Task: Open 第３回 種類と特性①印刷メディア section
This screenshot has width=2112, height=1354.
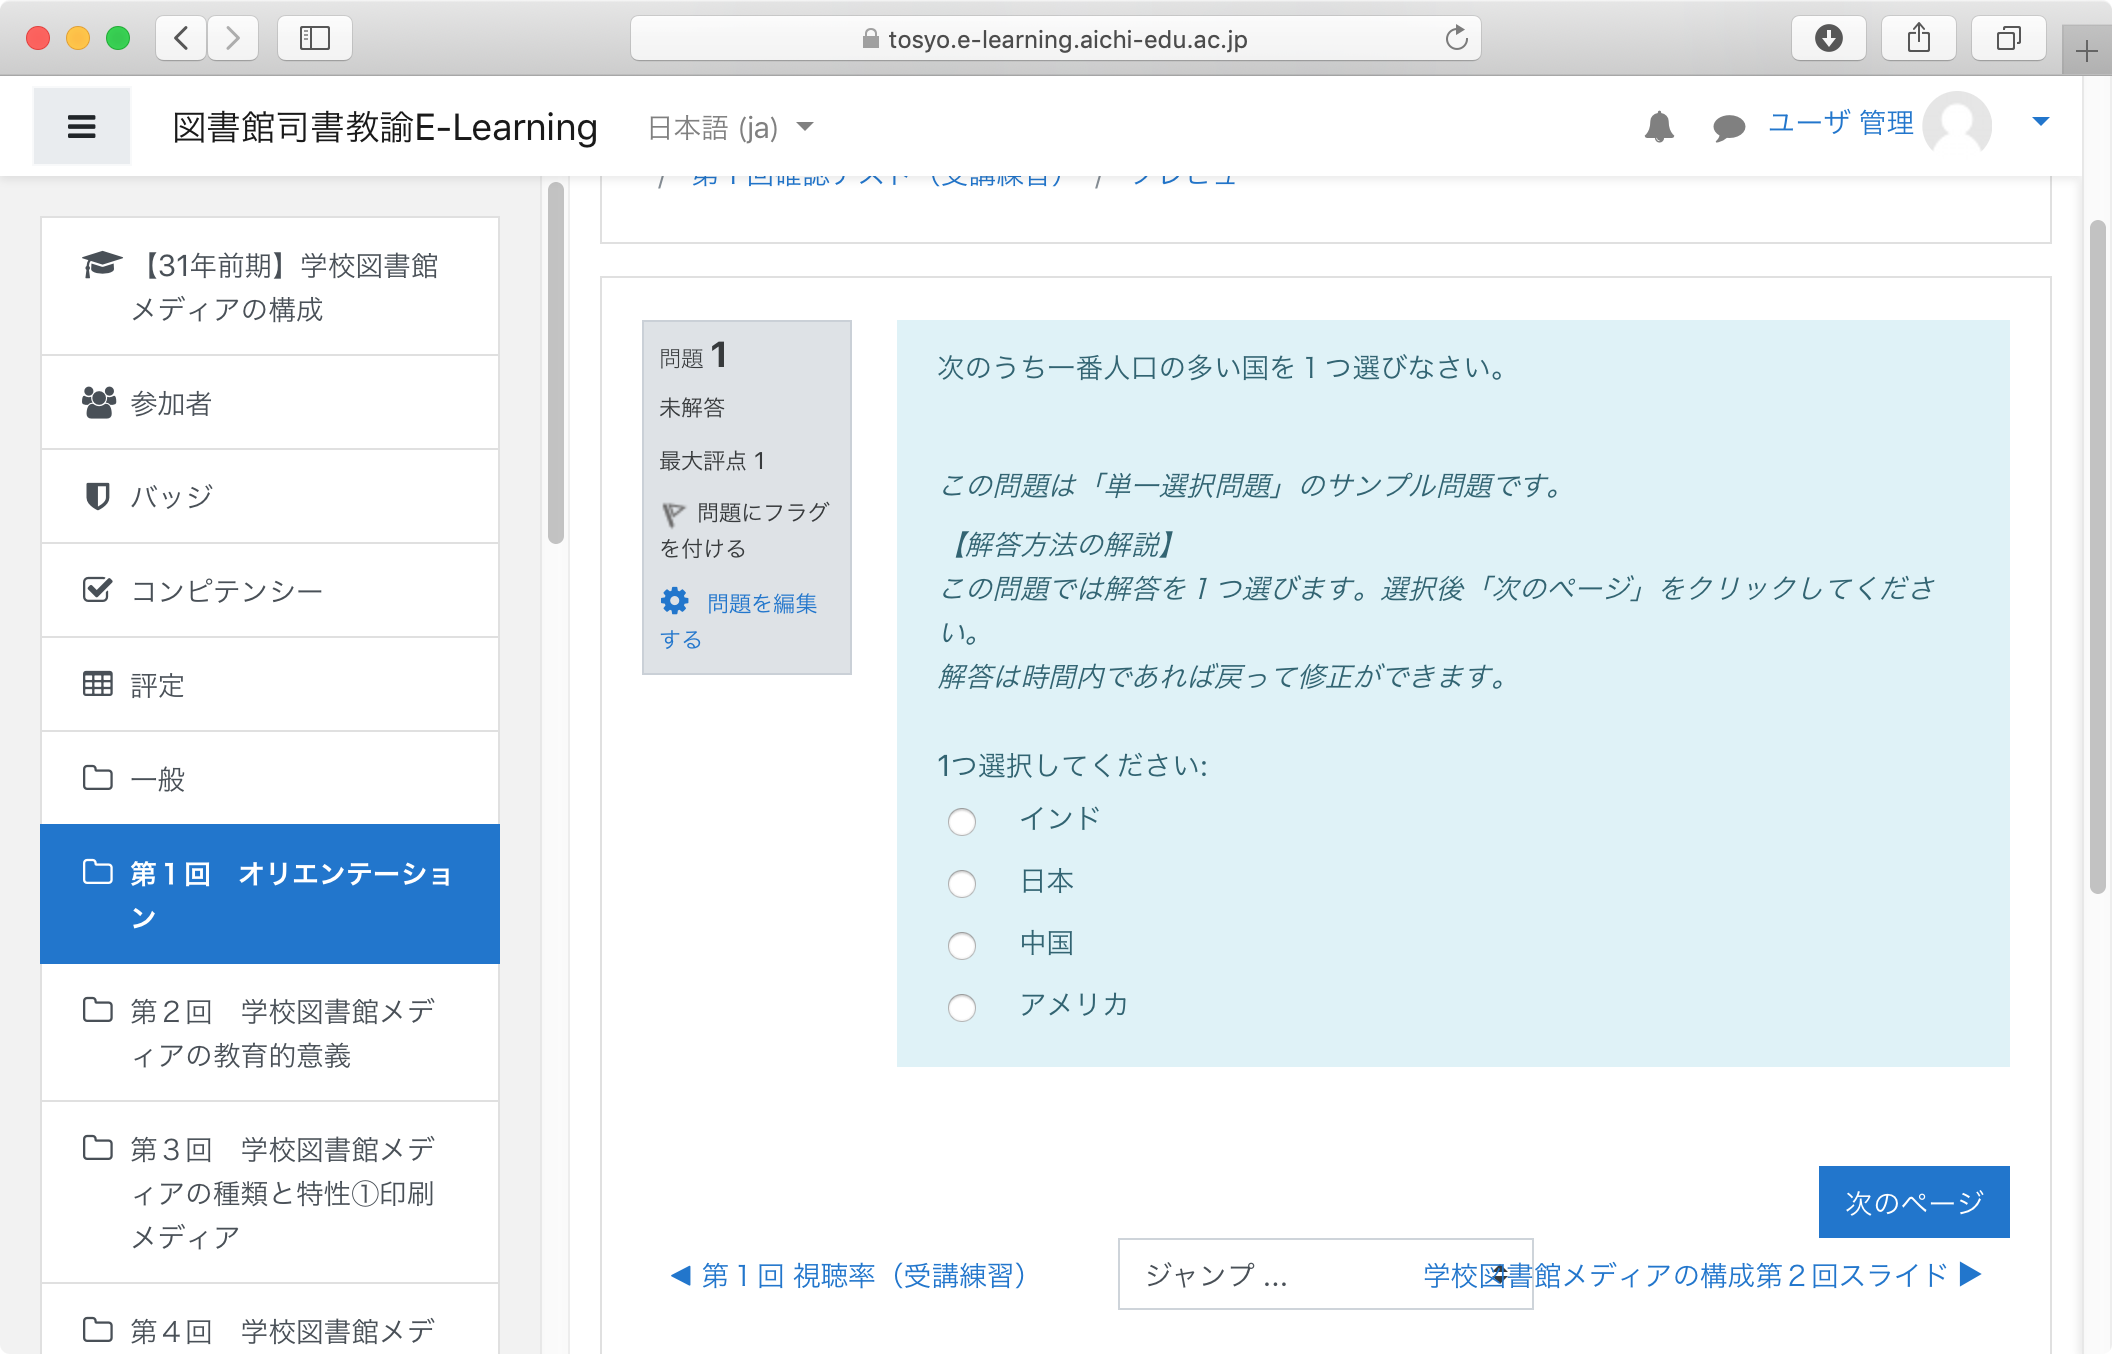Action: [x=270, y=1193]
